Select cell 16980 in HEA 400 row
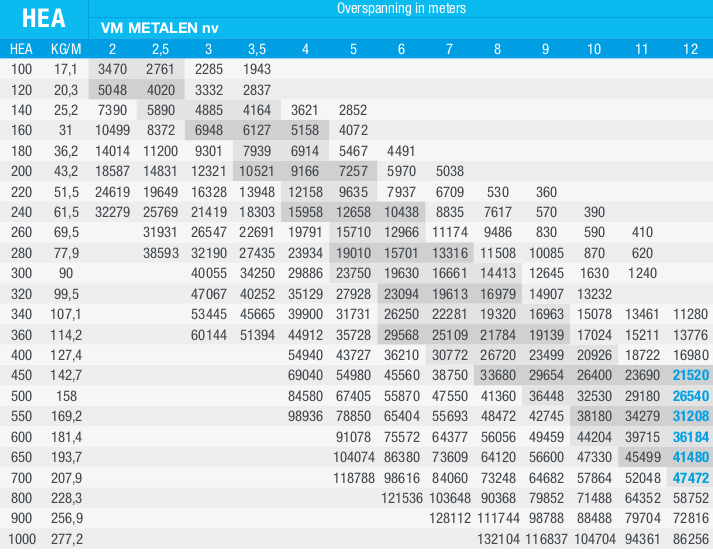Screen dimensions: 713x552 (690, 355)
